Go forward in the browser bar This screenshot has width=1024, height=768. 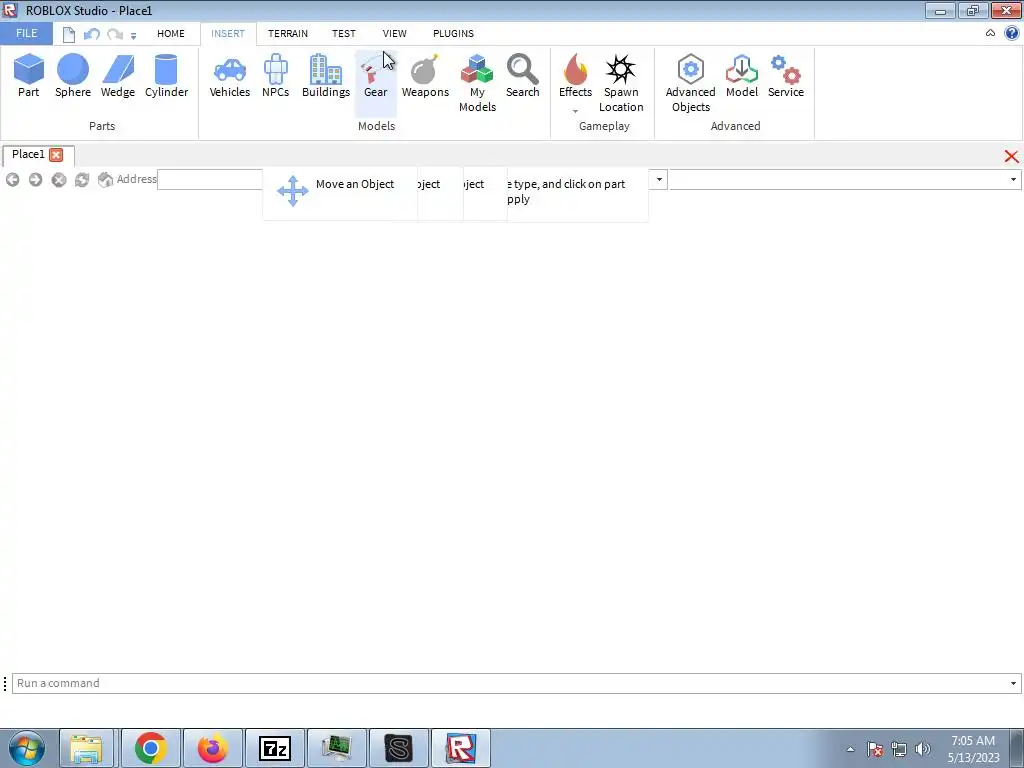click(x=35, y=180)
